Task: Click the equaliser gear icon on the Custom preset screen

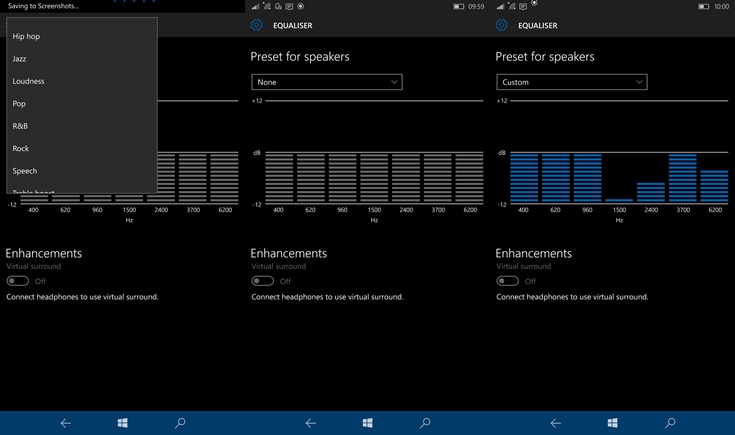Action: (x=502, y=25)
